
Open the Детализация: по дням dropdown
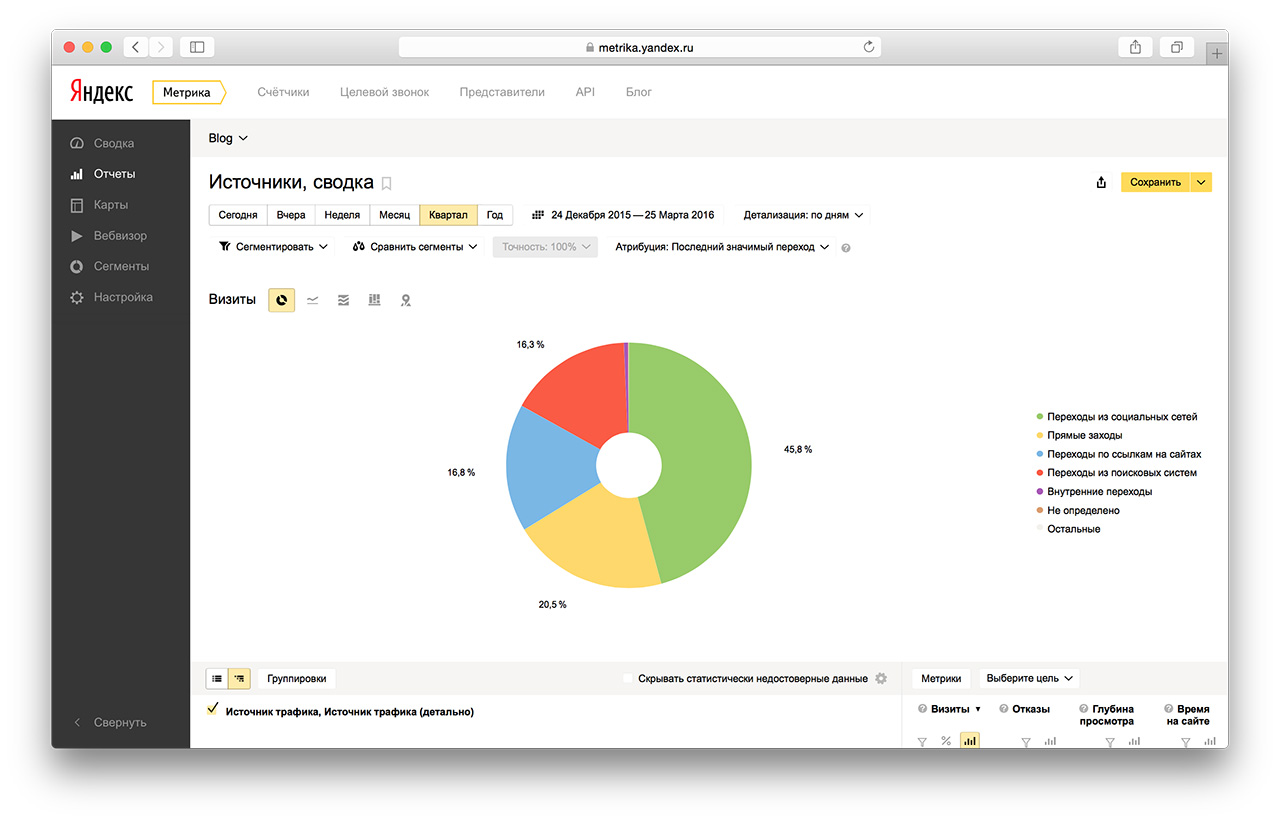coord(803,215)
